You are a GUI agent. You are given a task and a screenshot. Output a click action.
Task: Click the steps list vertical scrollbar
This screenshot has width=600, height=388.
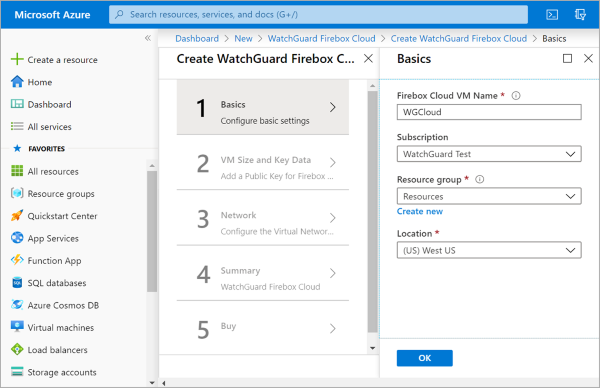click(372, 212)
